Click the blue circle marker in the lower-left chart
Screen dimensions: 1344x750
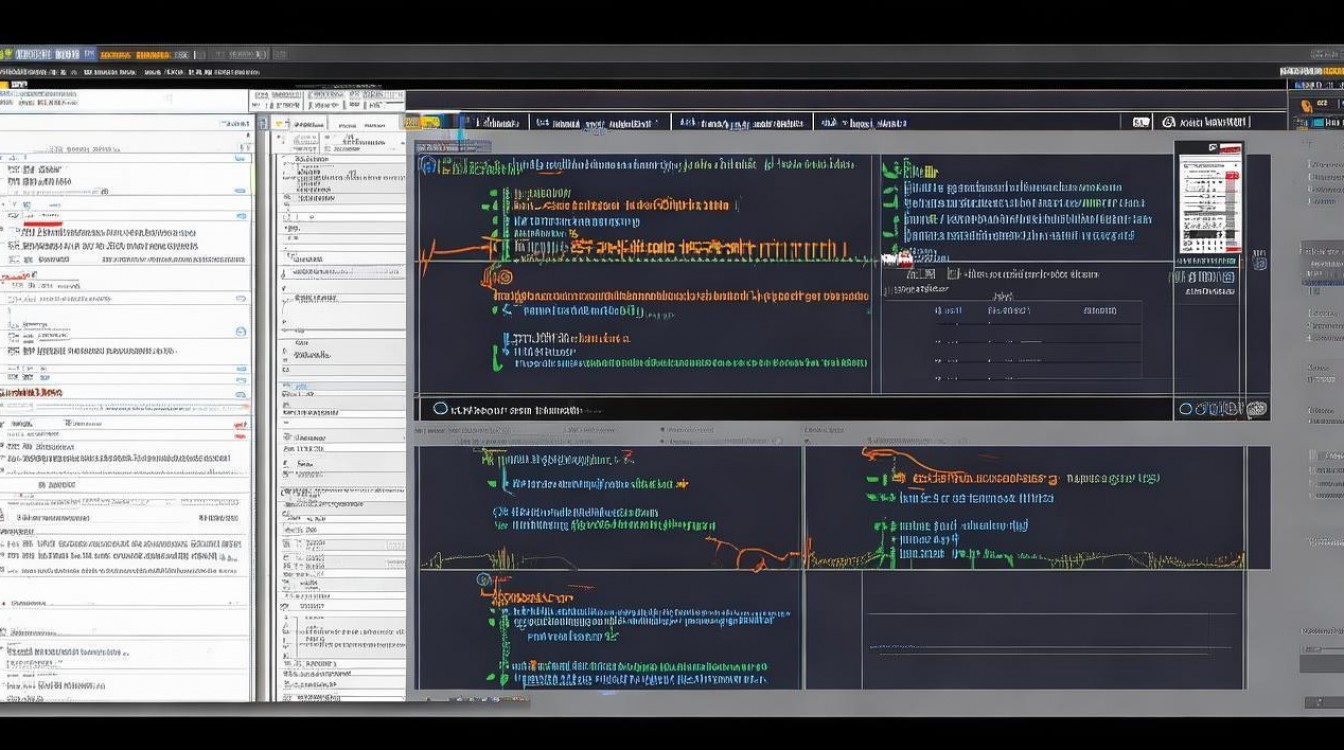(x=484, y=580)
